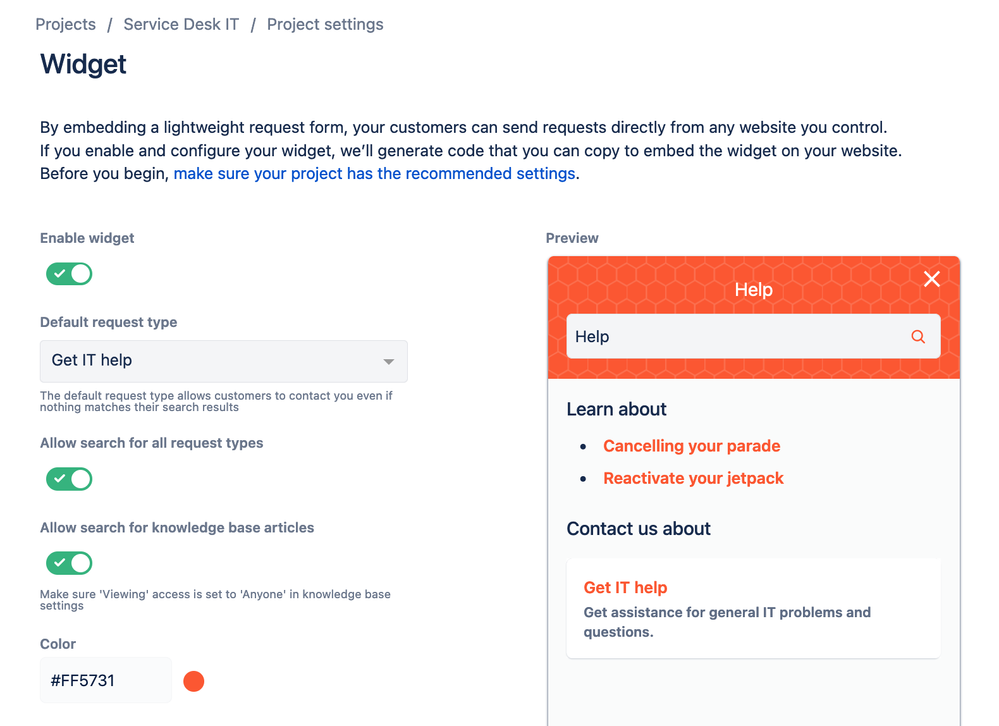Screen dimensions: 999x726
Task: Click the Learn about heading in preview
Action: click(x=616, y=409)
